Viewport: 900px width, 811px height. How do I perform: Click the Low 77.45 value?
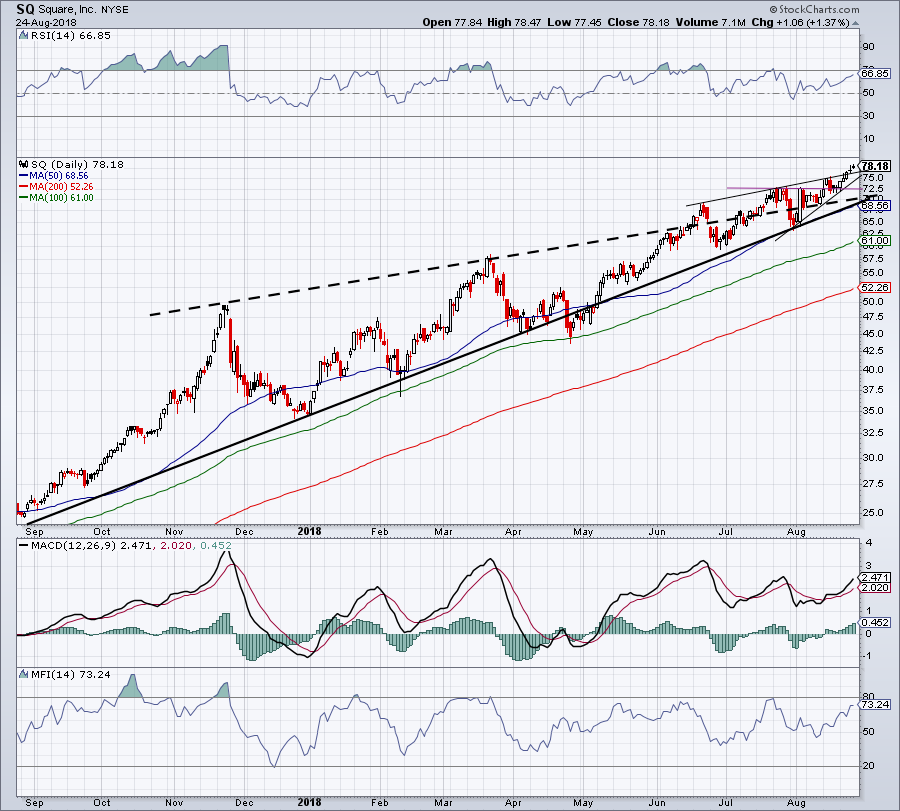point(575,22)
